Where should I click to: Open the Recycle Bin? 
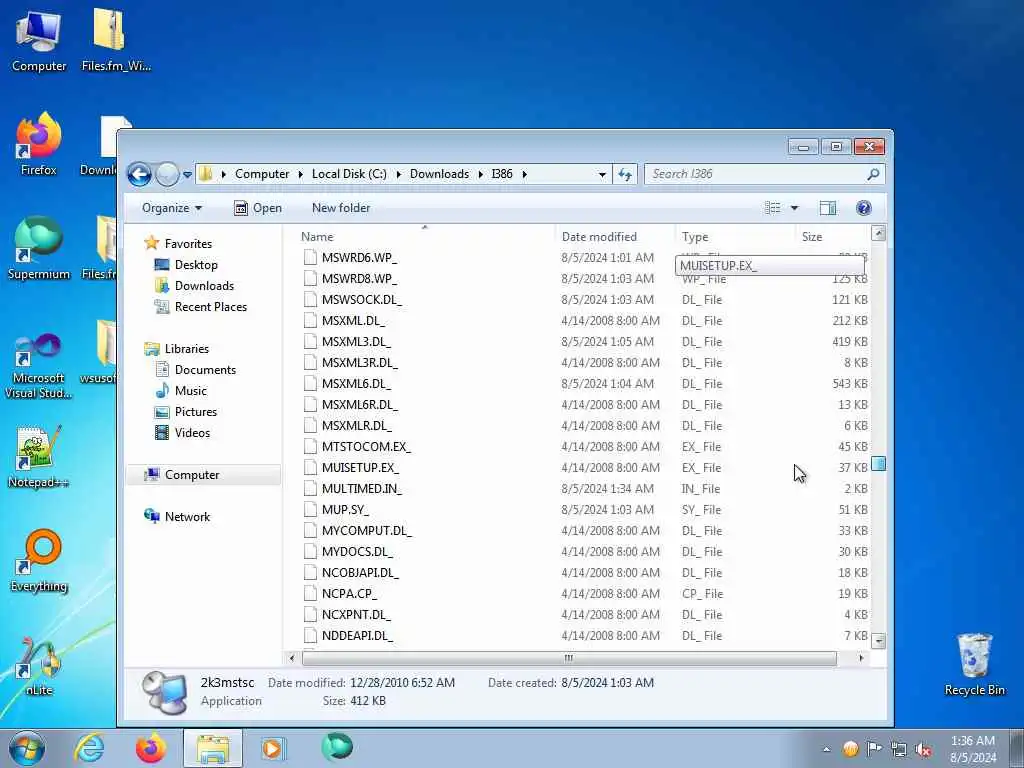coord(974,665)
